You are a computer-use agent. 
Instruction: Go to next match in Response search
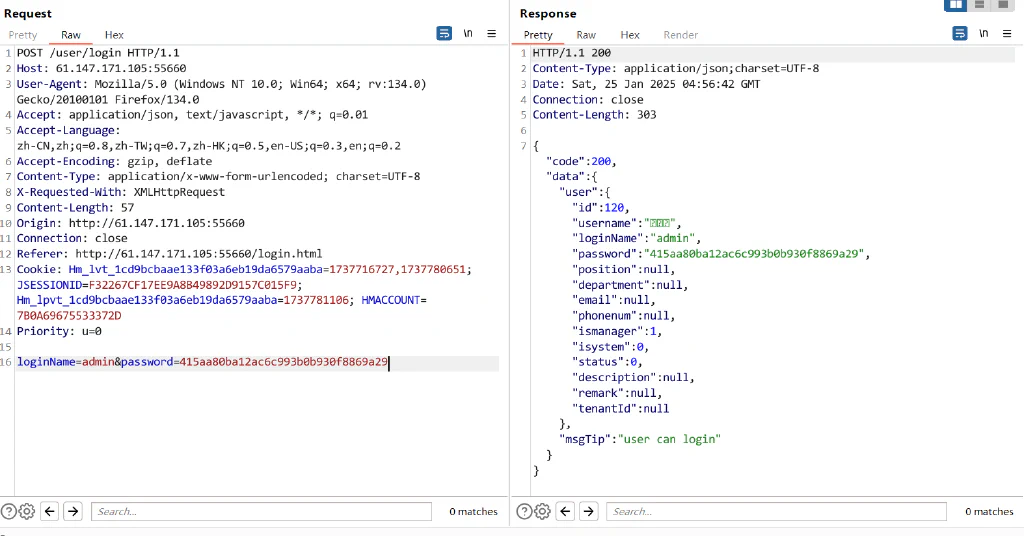[588, 511]
